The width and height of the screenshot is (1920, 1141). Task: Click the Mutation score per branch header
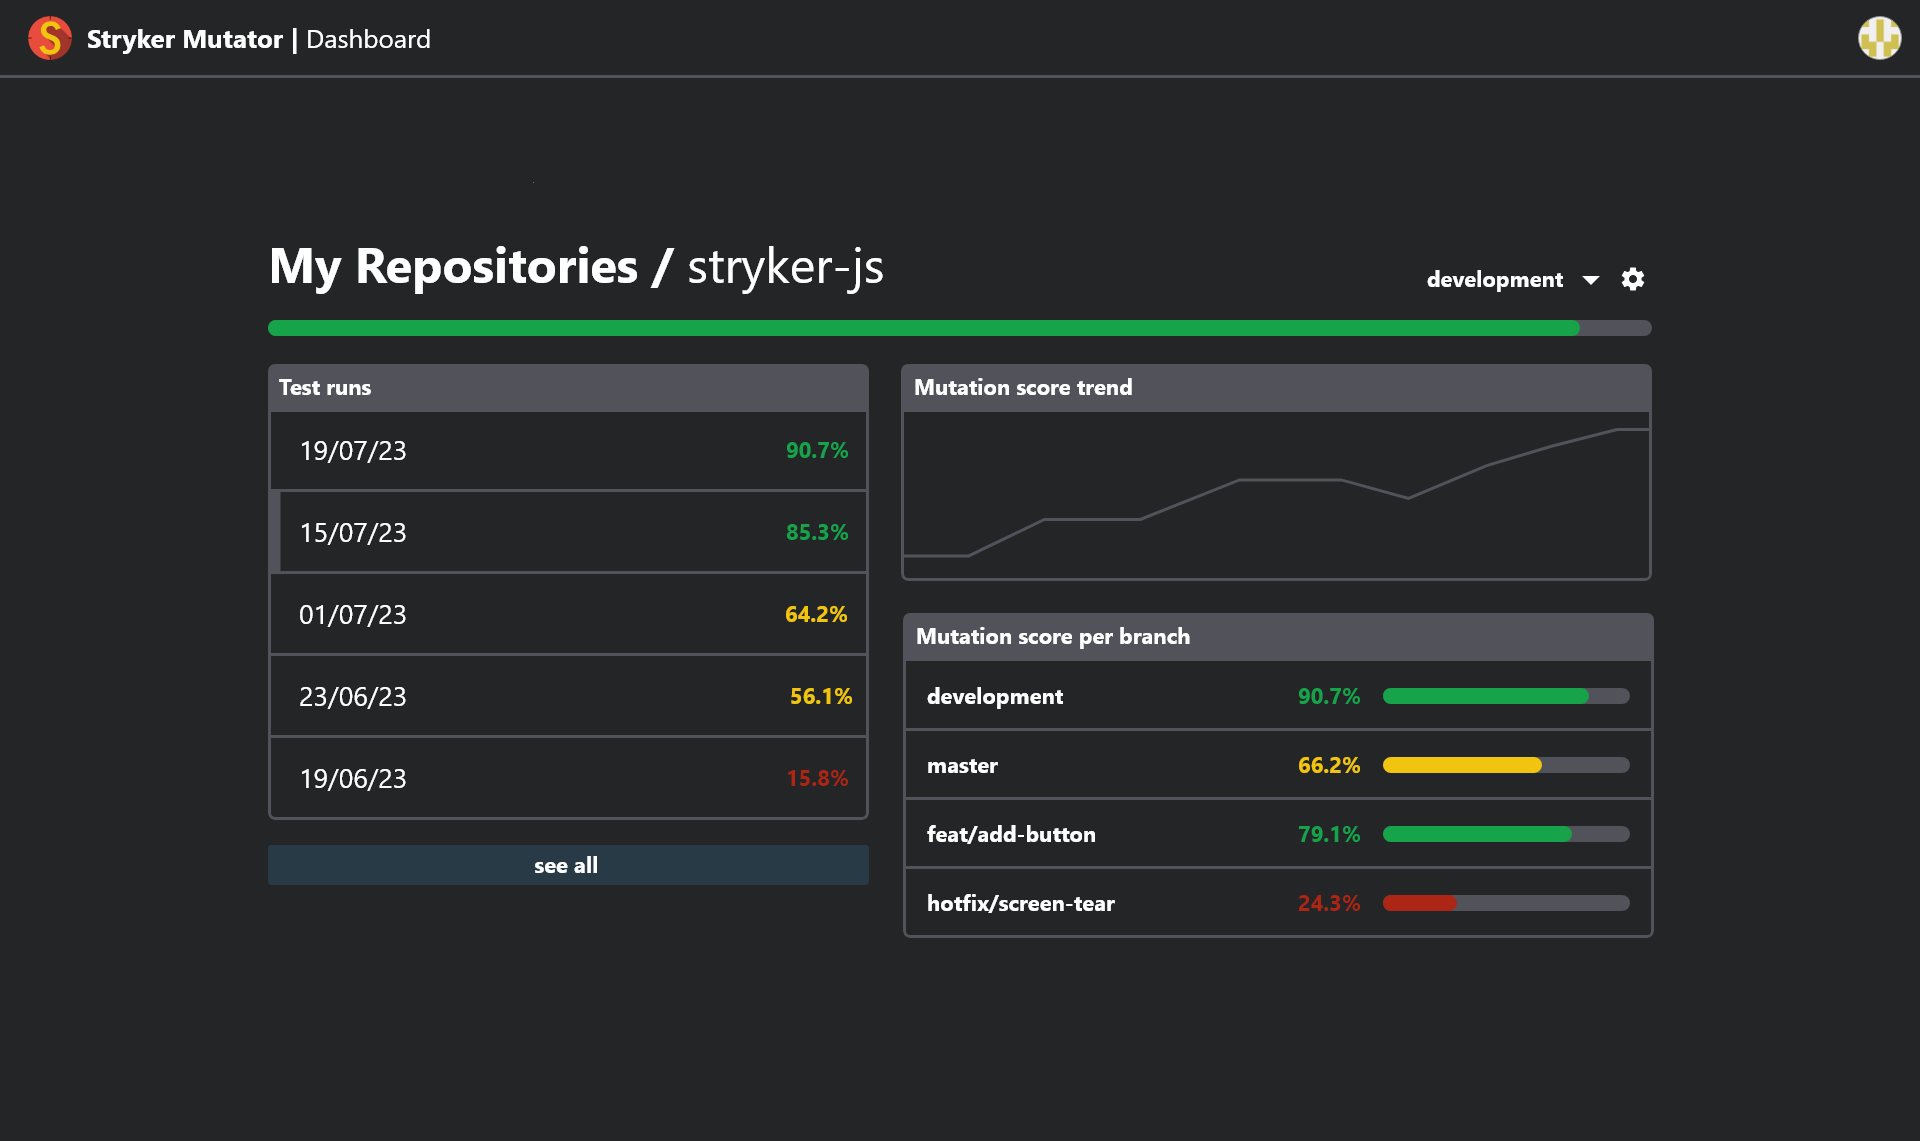point(1052,636)
